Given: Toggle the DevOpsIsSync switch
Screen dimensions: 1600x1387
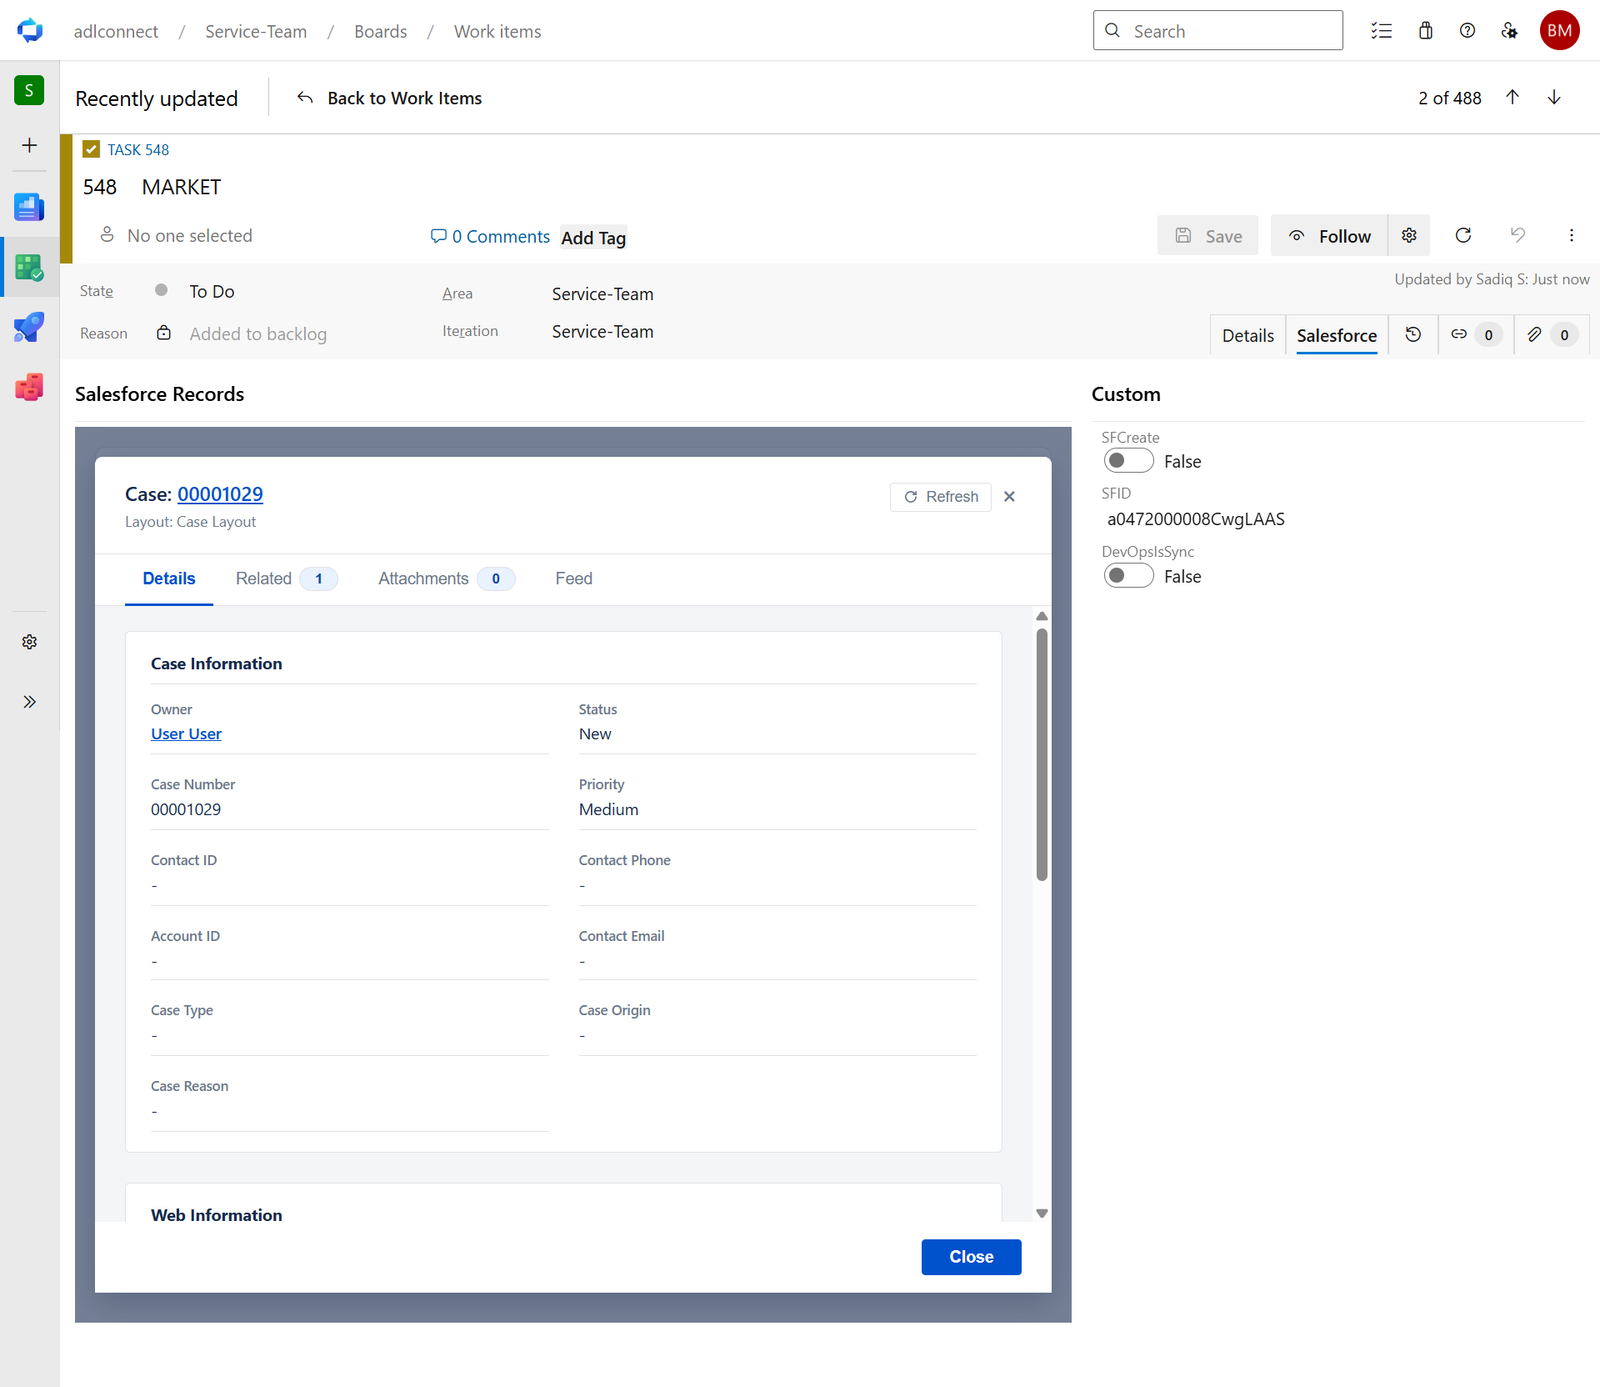Looking at the screenshot, I should point(1128,576).
